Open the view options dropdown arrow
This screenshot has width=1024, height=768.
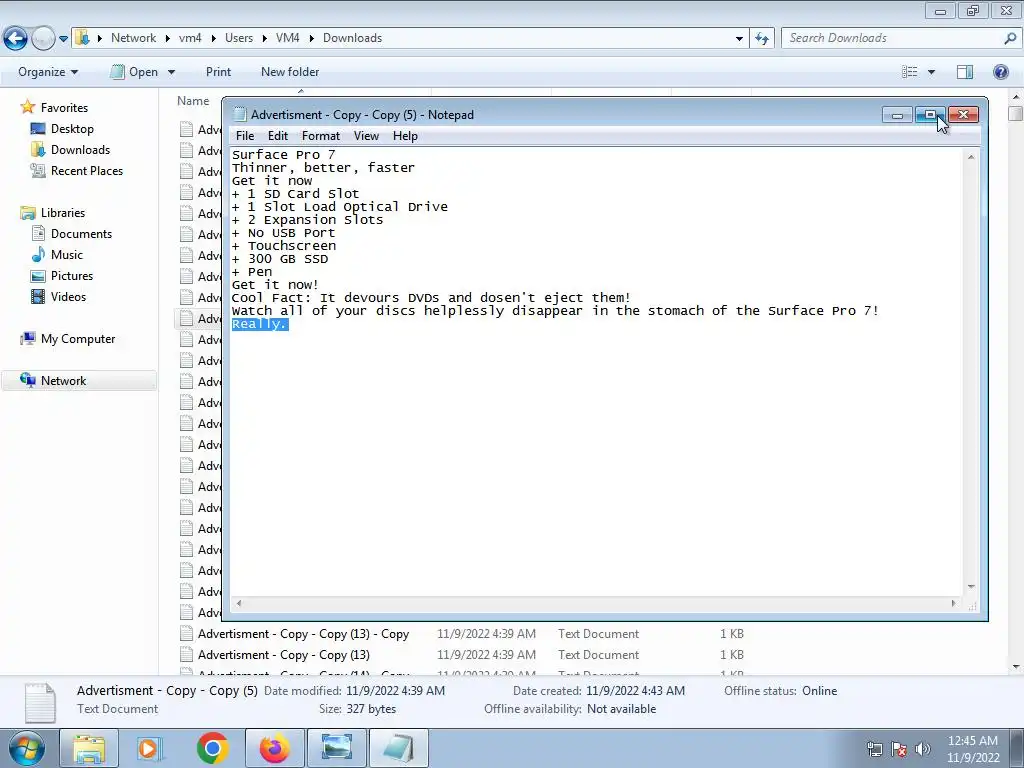[x=931, y=72]
